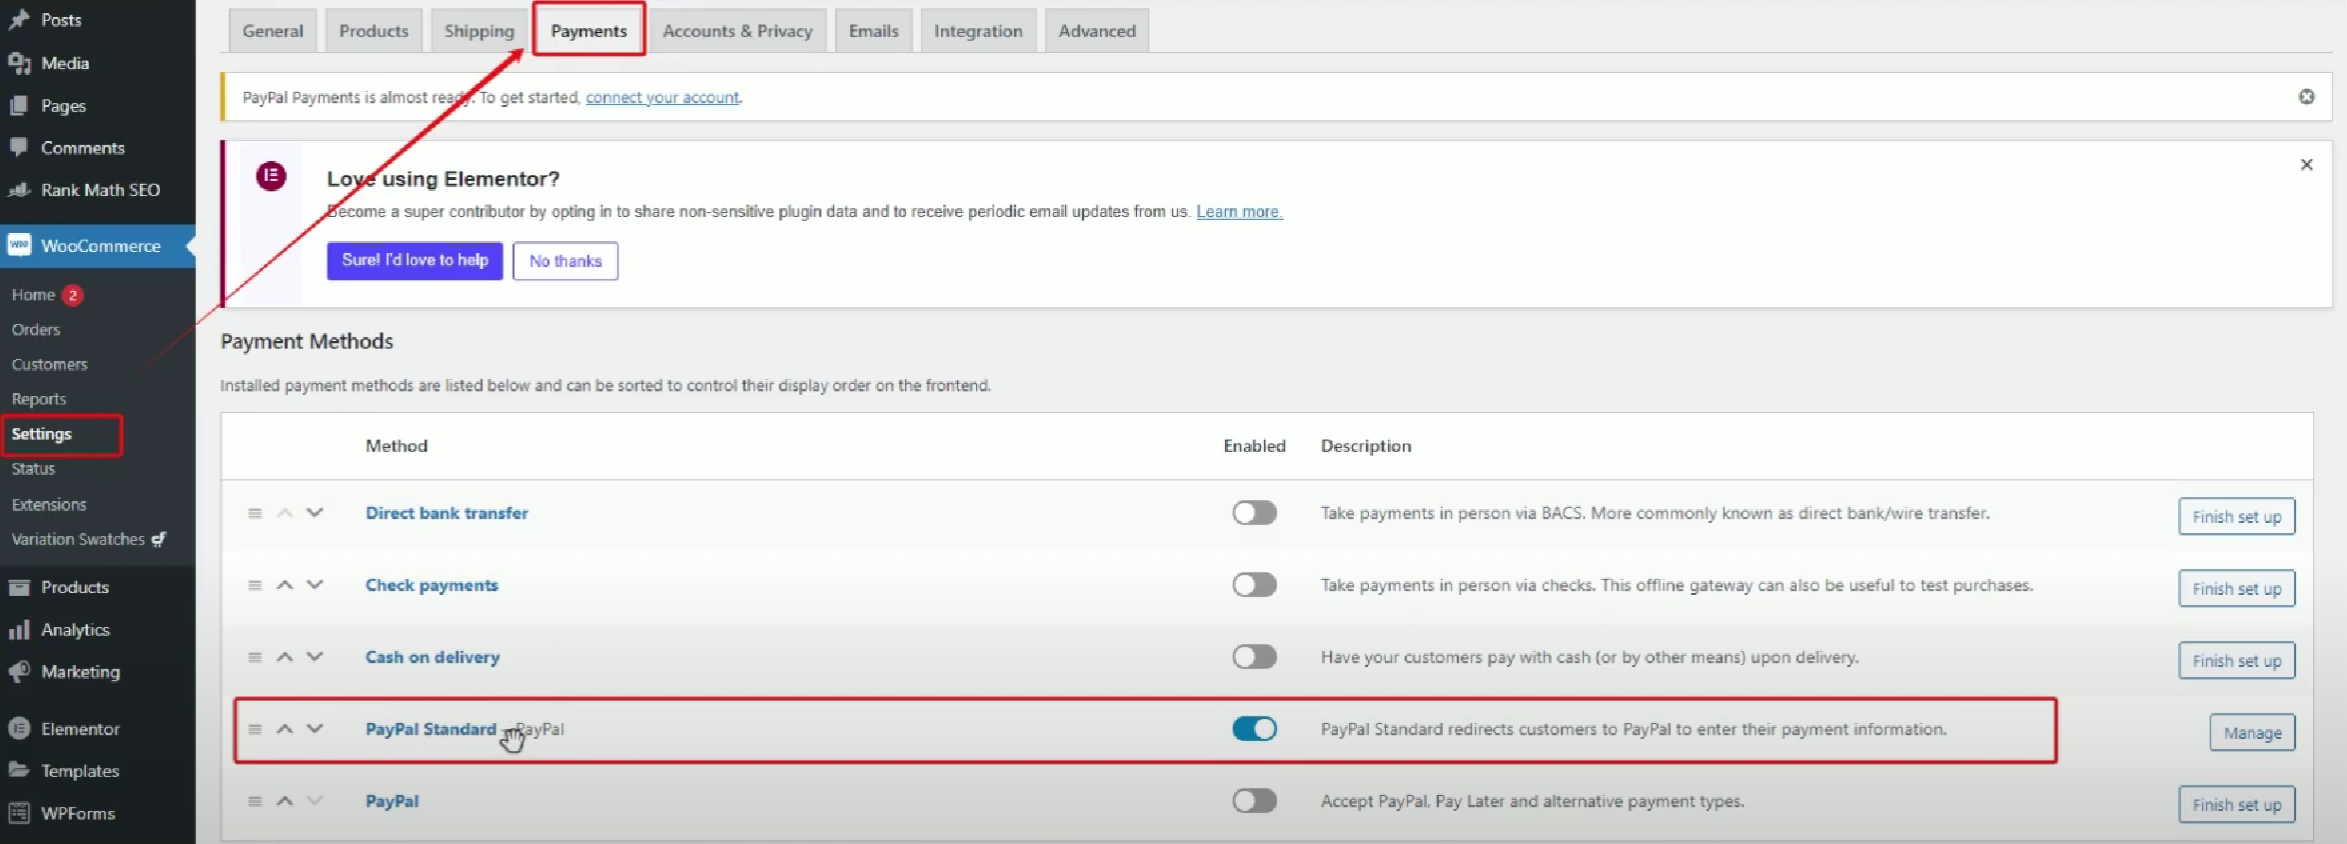Image resolution: width=2347 pixels, height=844 pixels.
Task: Grab the Cash on delivery drag handle
Action: coord(255,657)
